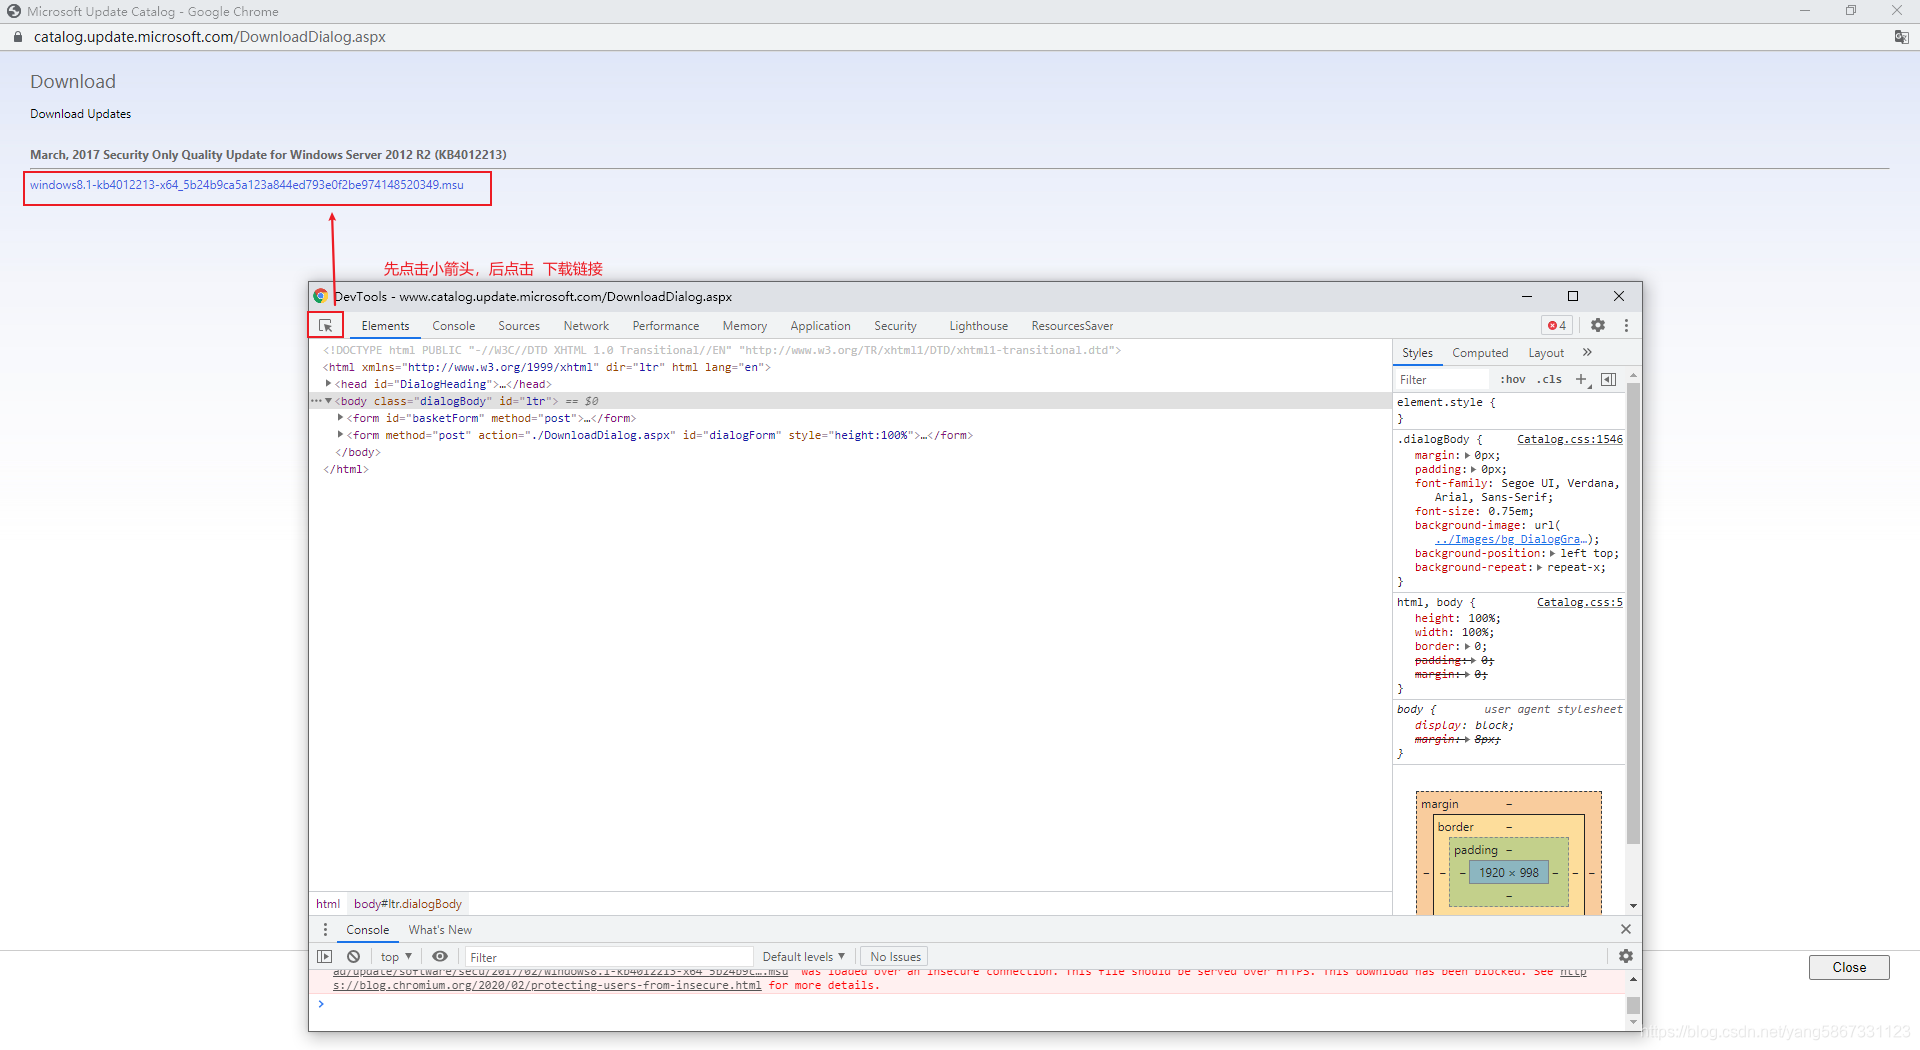
Task: Toggle .cls element classes panel
Action: click(x=1549, y=379)
